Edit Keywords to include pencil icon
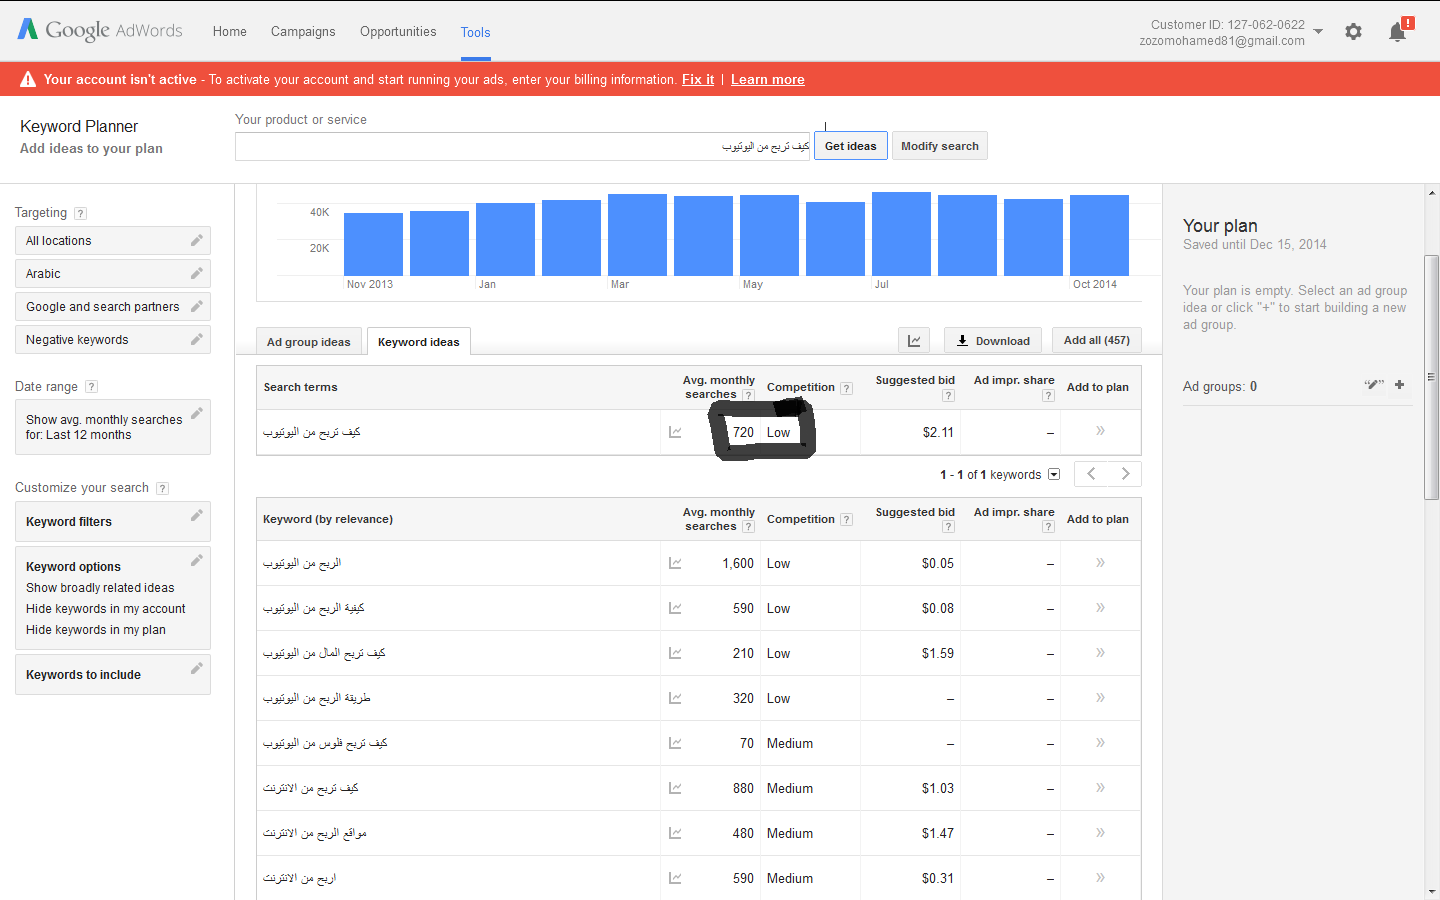Image resolution: width=1440 pixels, height=900 pixels. click(197, 668)
